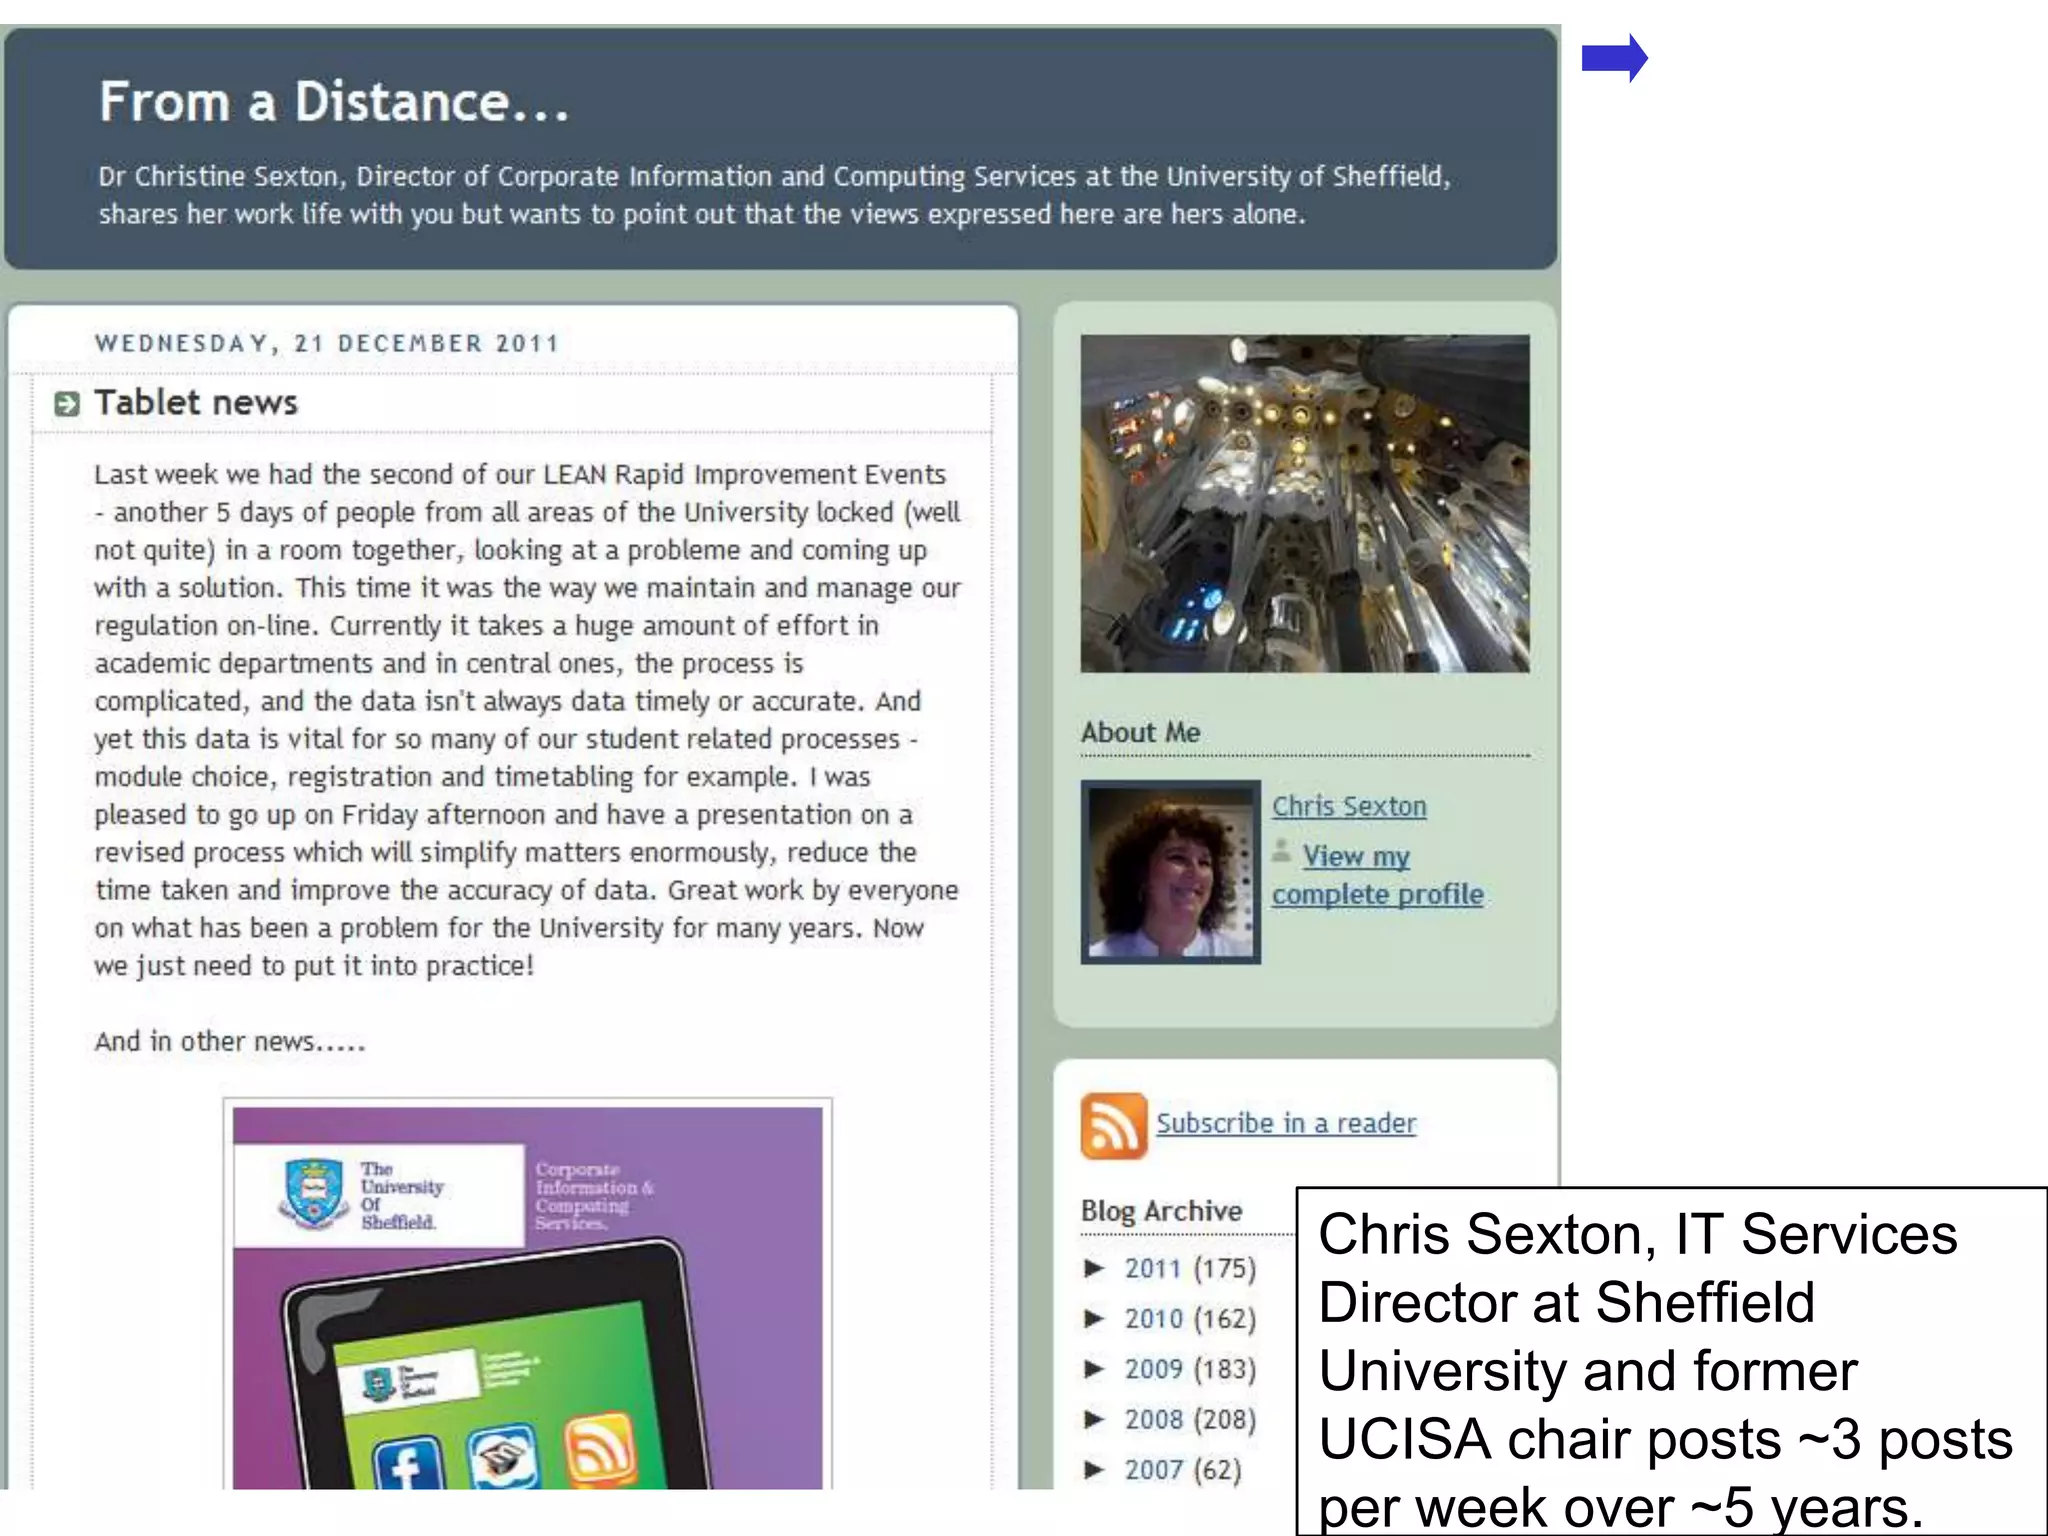
Task: Click the Blog Archive heading
Action: click(x=1161, y=1210)
